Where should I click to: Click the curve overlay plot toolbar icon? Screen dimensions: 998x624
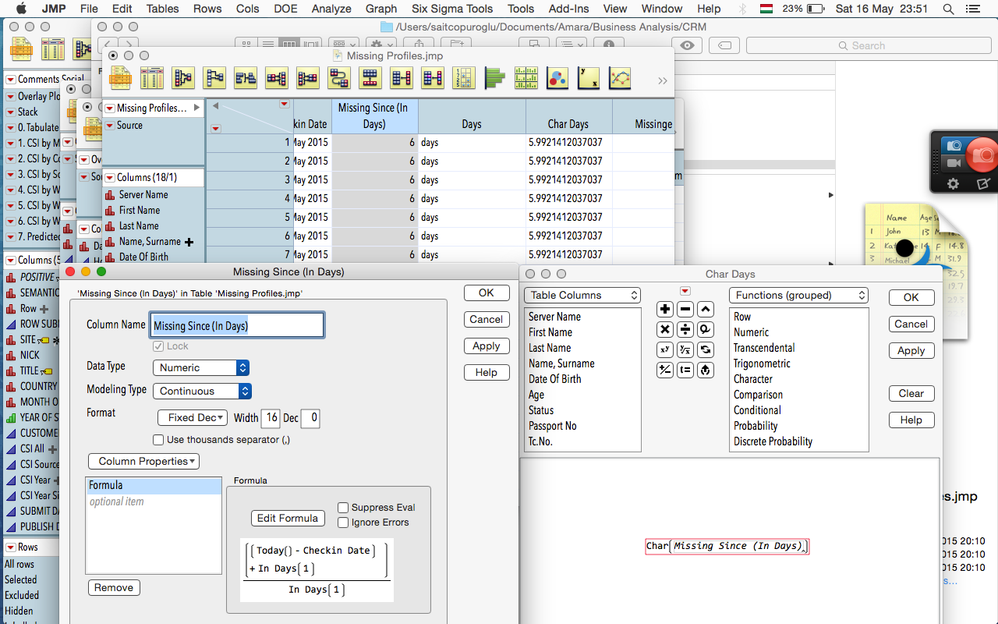(x=619, y=78)
